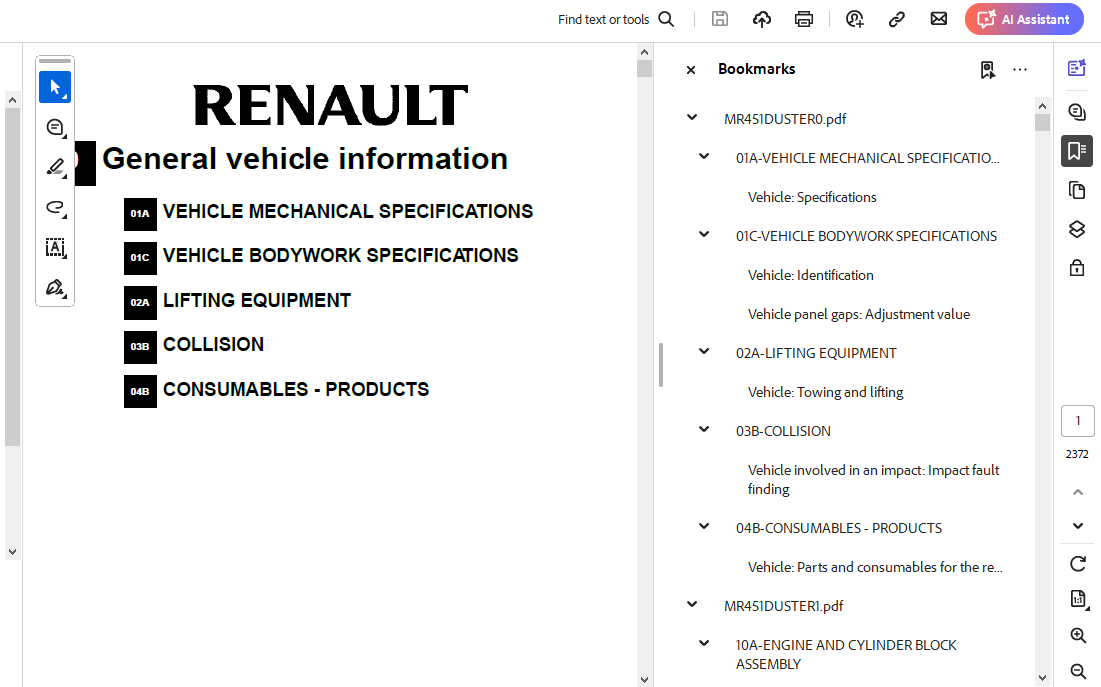The image size is (1101, 687).
Task: Go to the previous page arrow
Action: 1078,492
